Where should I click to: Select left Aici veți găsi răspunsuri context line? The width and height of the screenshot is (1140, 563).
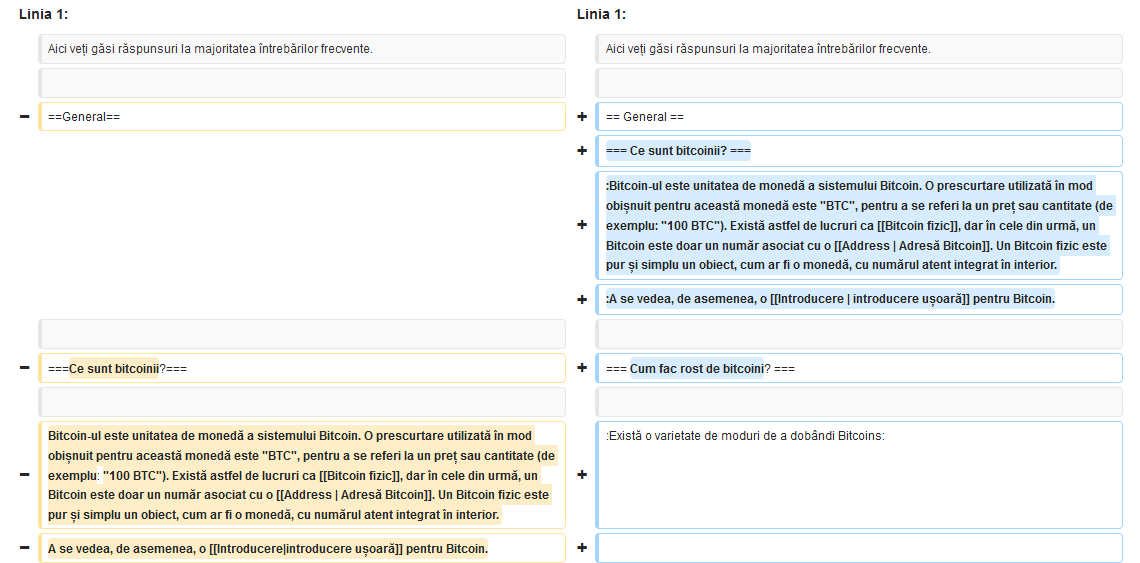[x=302, y=49]
